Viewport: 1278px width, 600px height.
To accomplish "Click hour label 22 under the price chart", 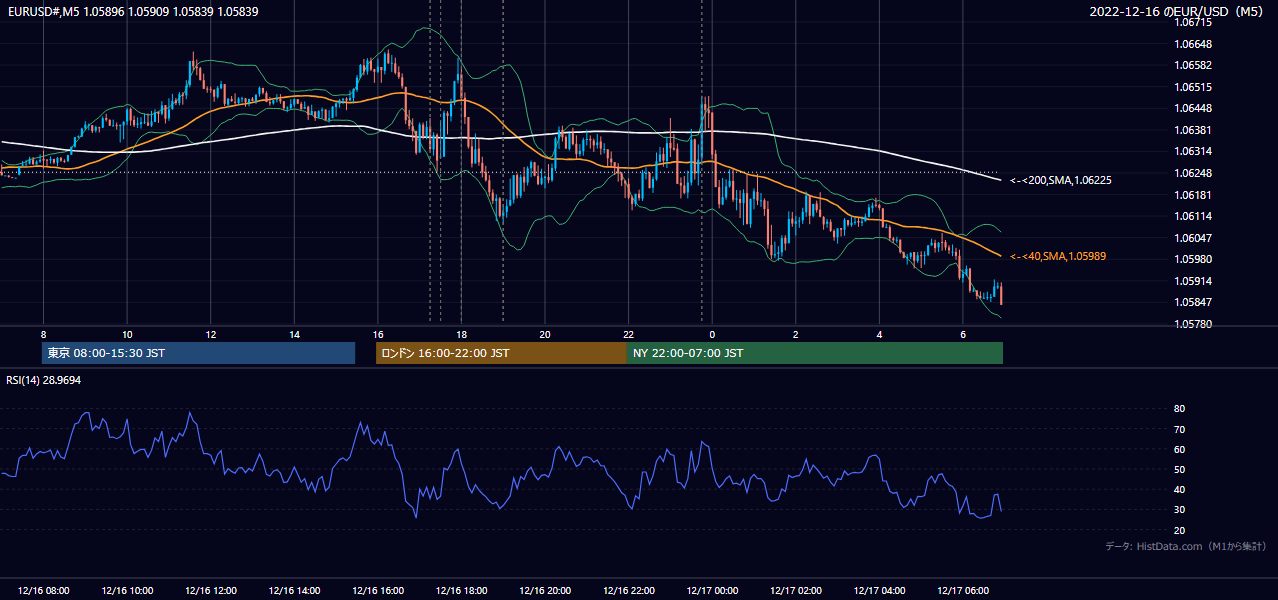I will click(x=629, y=334).
